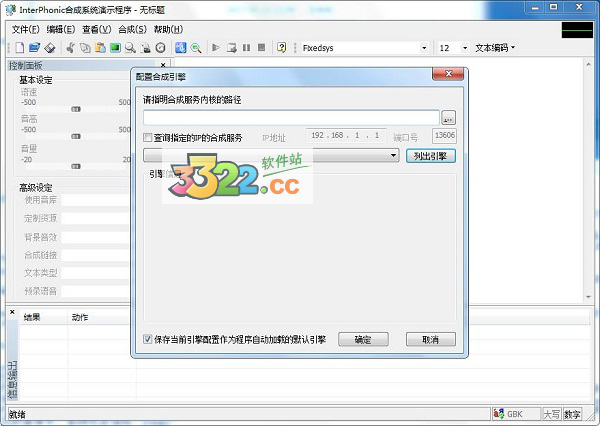Click the 就绪 status bar text
600x426 pixels.
tap(17, 415)
